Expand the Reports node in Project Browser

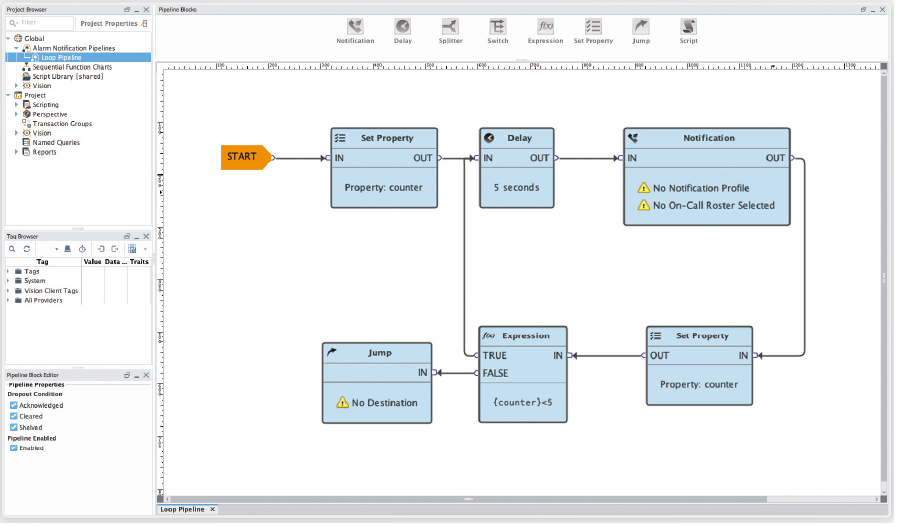click(x=17, y=152)
